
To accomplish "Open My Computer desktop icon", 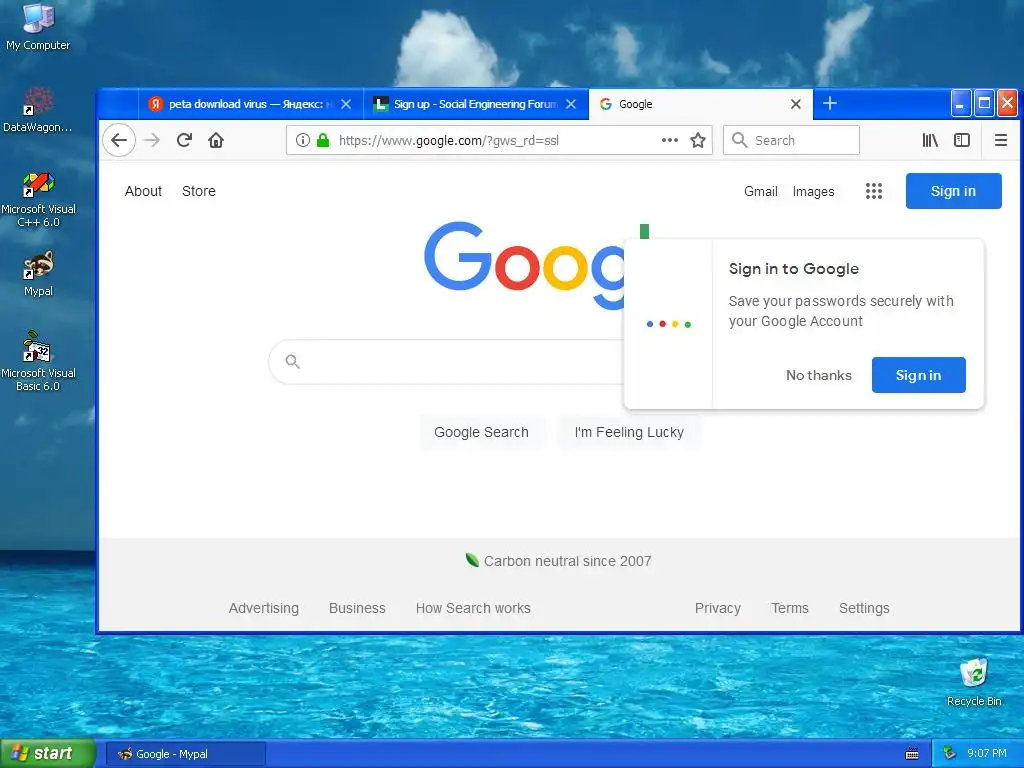I will [38, 26].
